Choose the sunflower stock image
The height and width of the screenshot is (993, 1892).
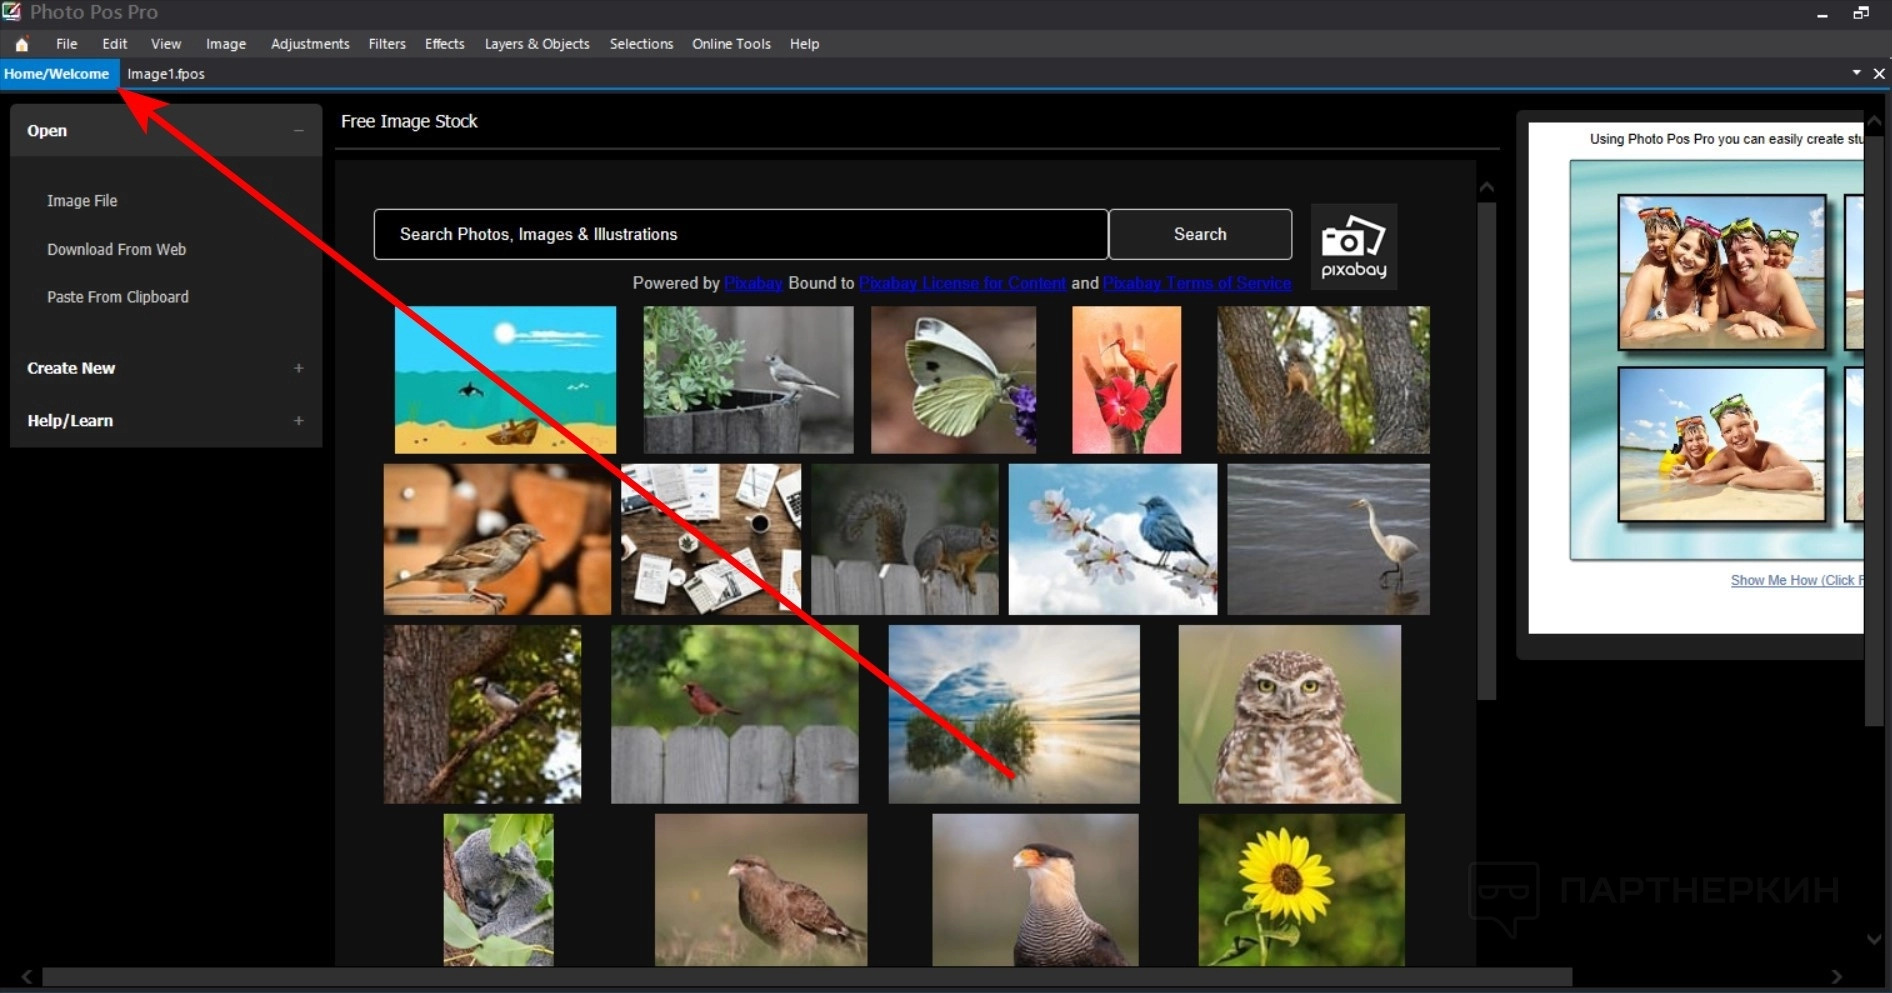(x=1301, y=889)
